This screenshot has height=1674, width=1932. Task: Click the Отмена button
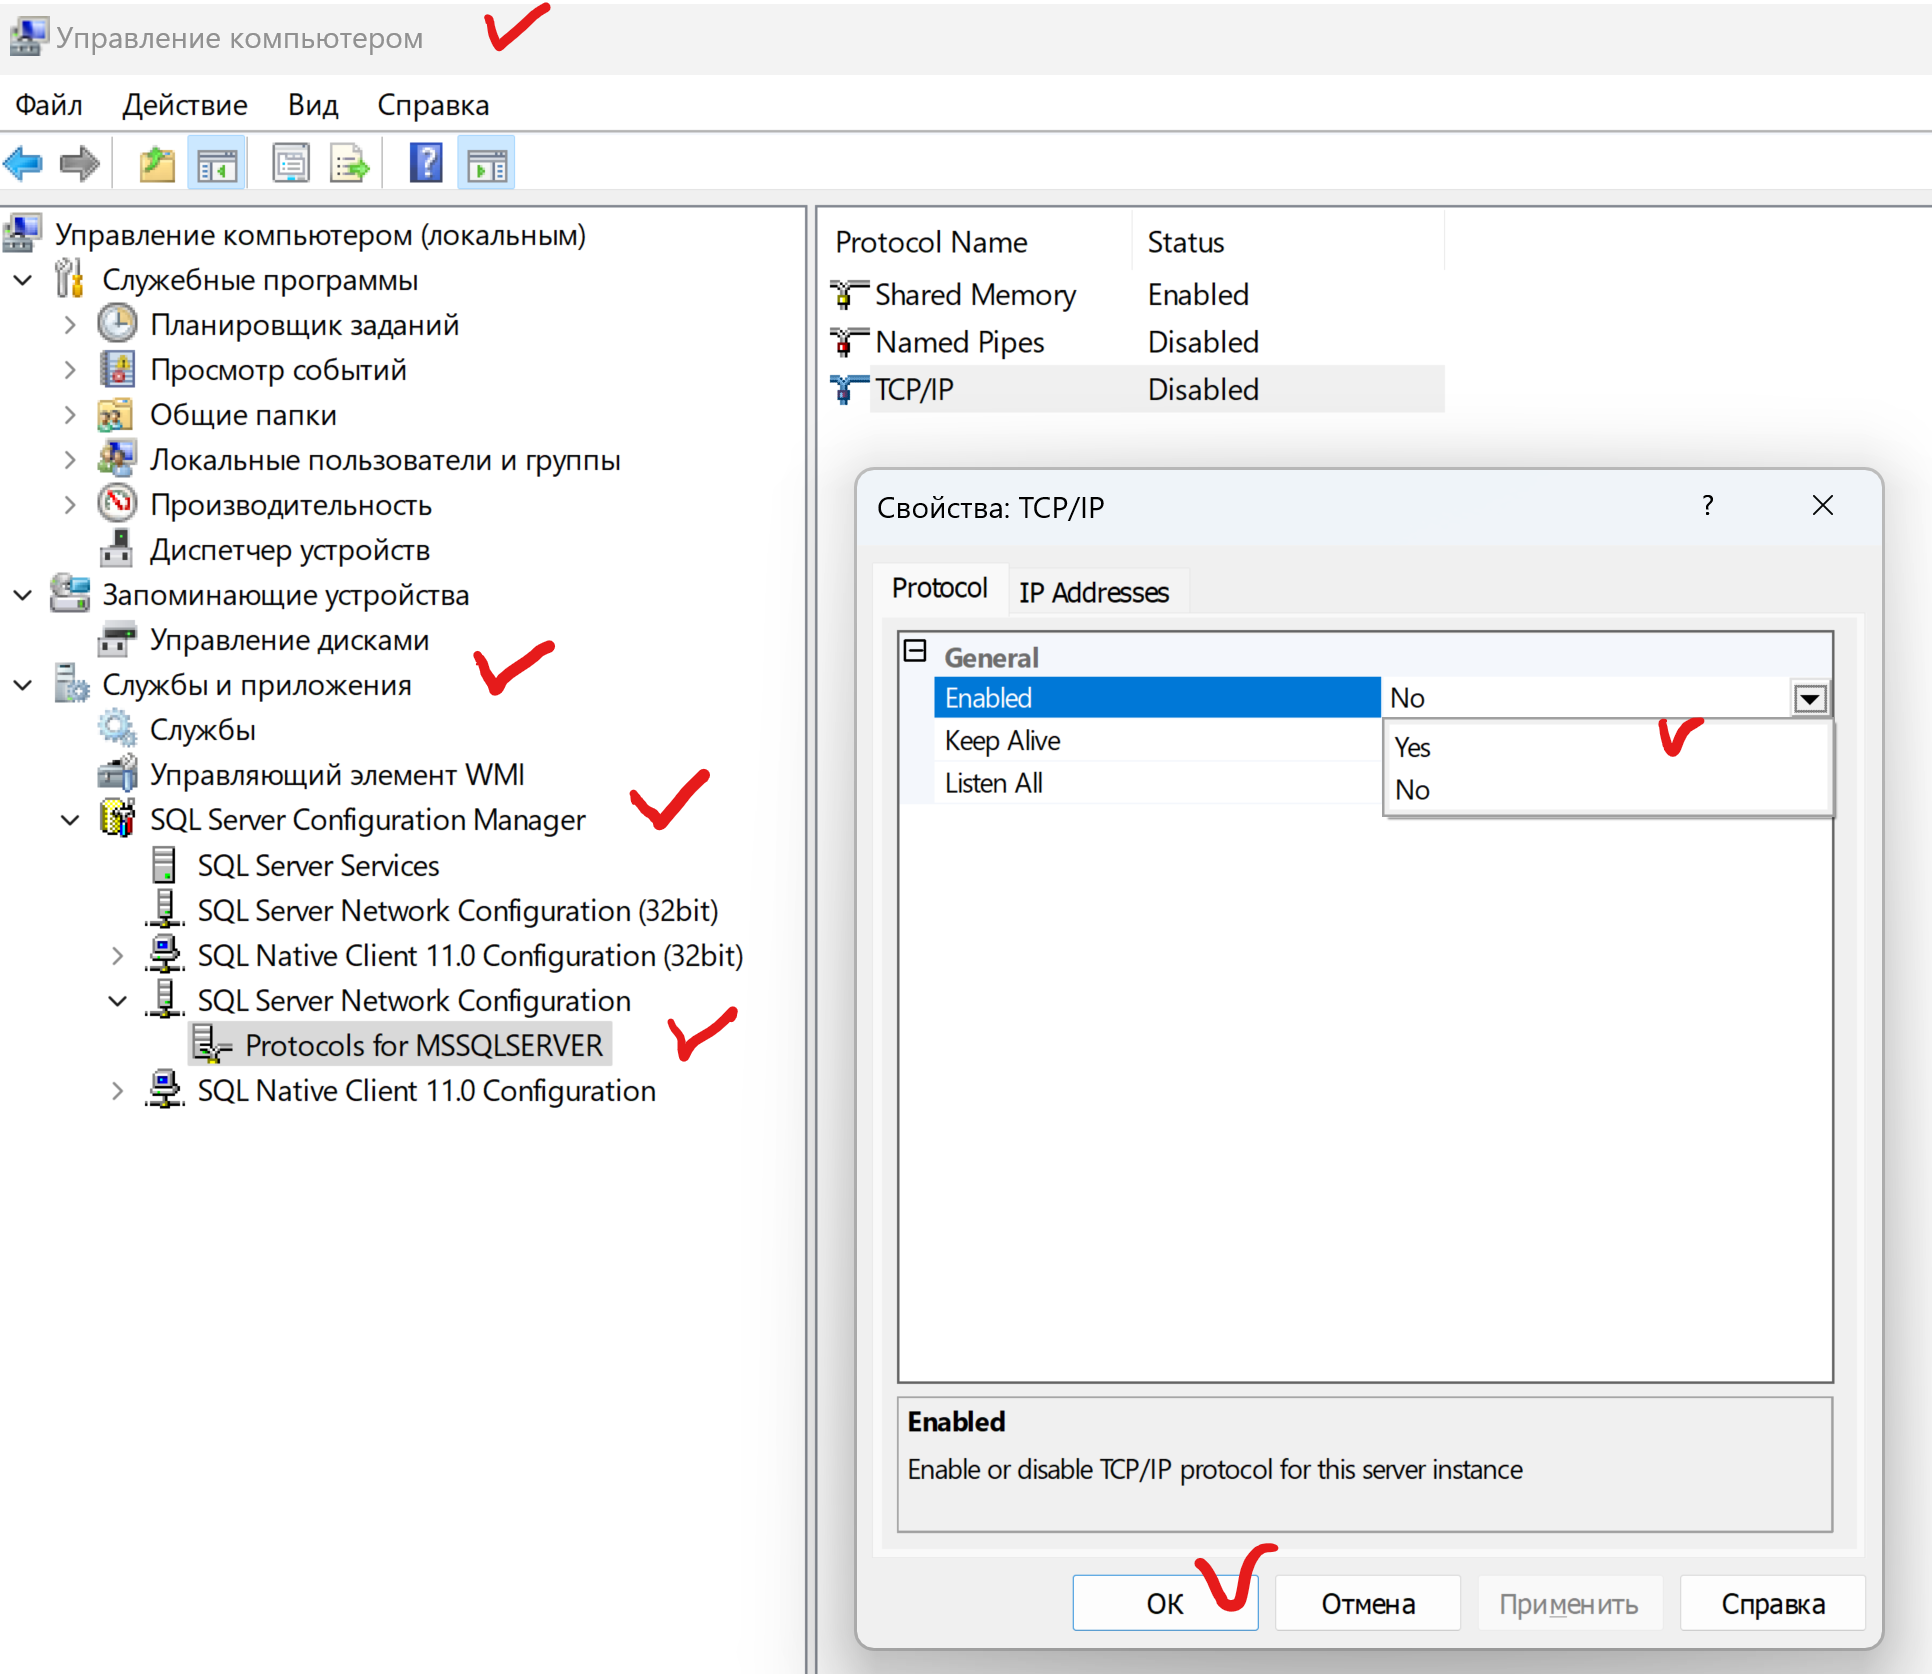click(1368, 1603)
